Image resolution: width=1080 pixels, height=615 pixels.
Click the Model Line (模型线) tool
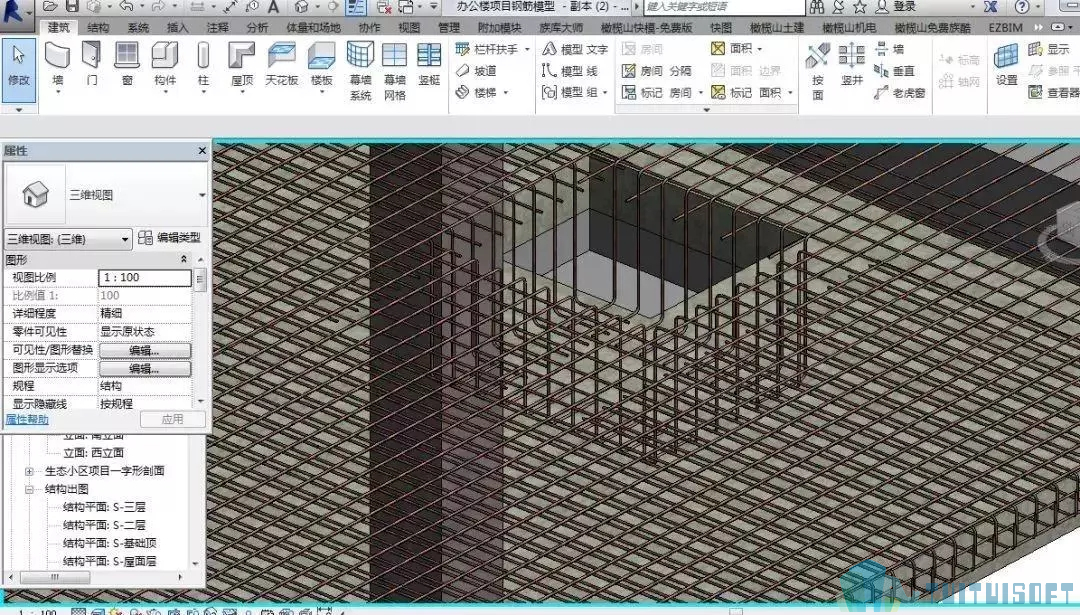(x=570, y=71)
